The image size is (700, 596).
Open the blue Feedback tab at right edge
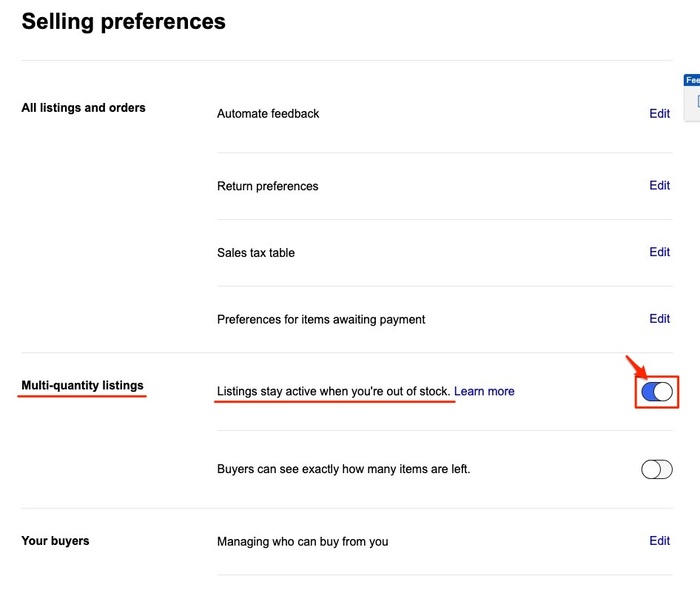coord(692,80)
